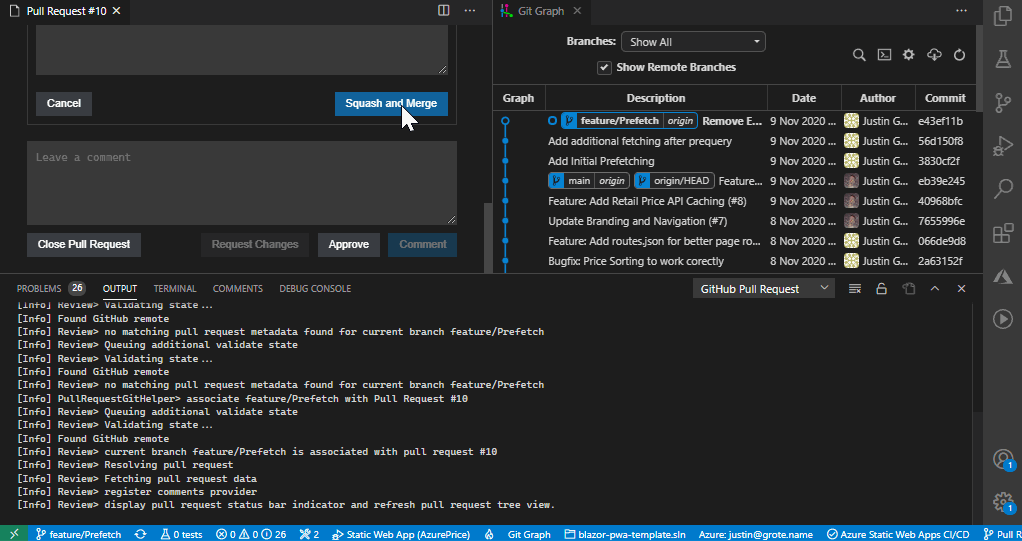Open the Branches Show All dropdown
The image size is (1022, 541).
coord(693,42)
